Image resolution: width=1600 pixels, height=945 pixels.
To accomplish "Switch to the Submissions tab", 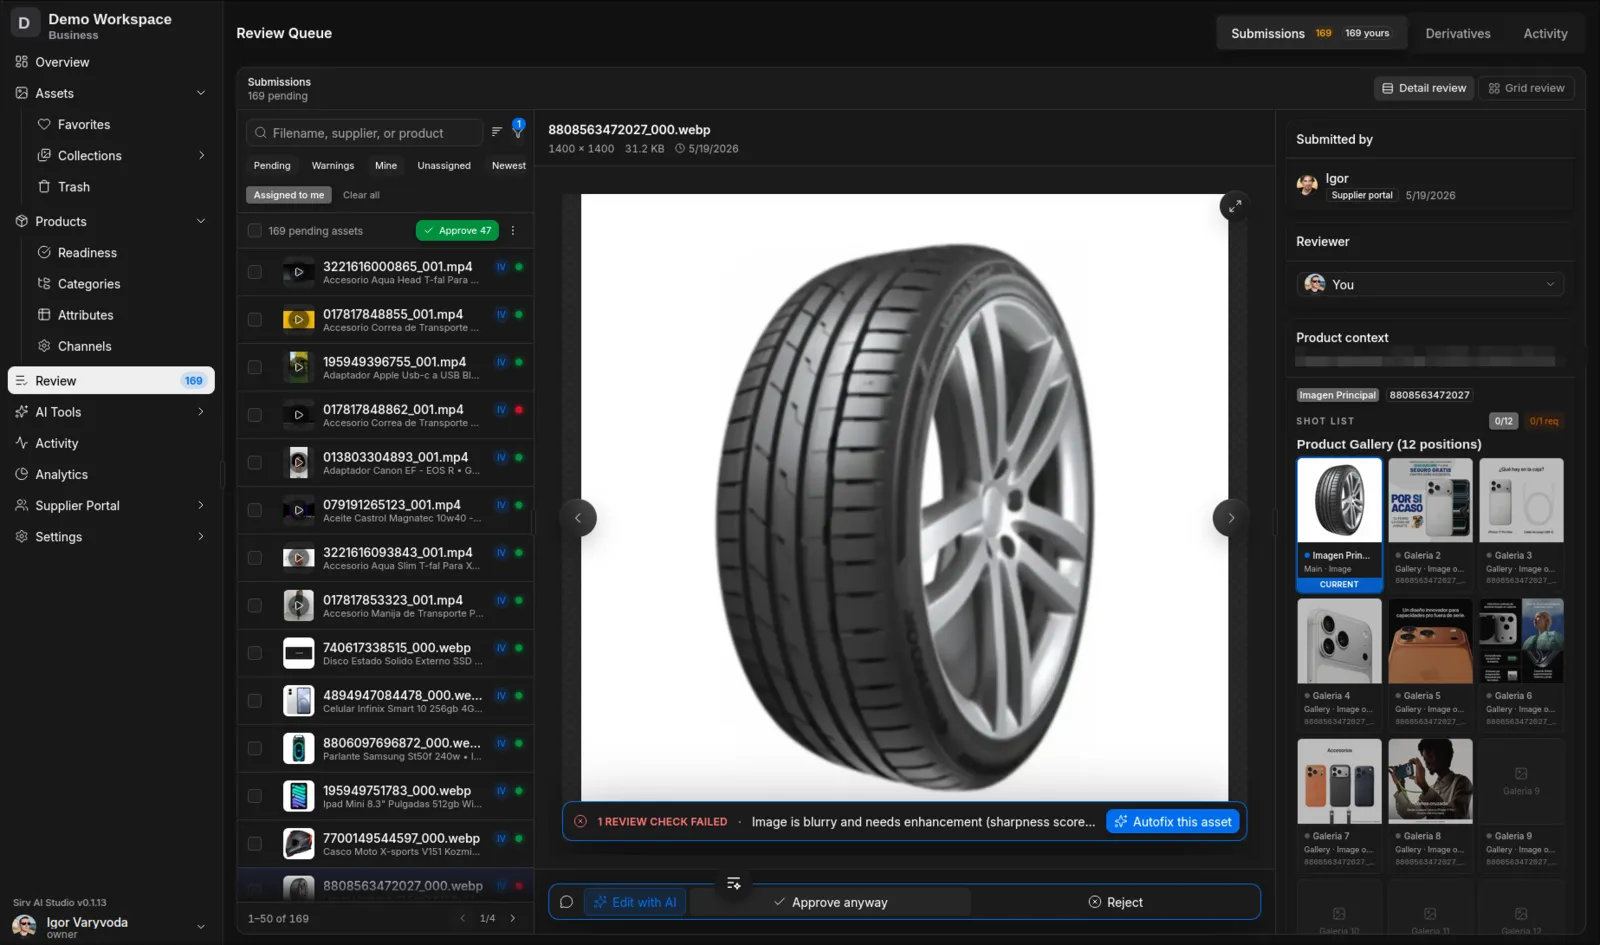I will pos(1311,33).
